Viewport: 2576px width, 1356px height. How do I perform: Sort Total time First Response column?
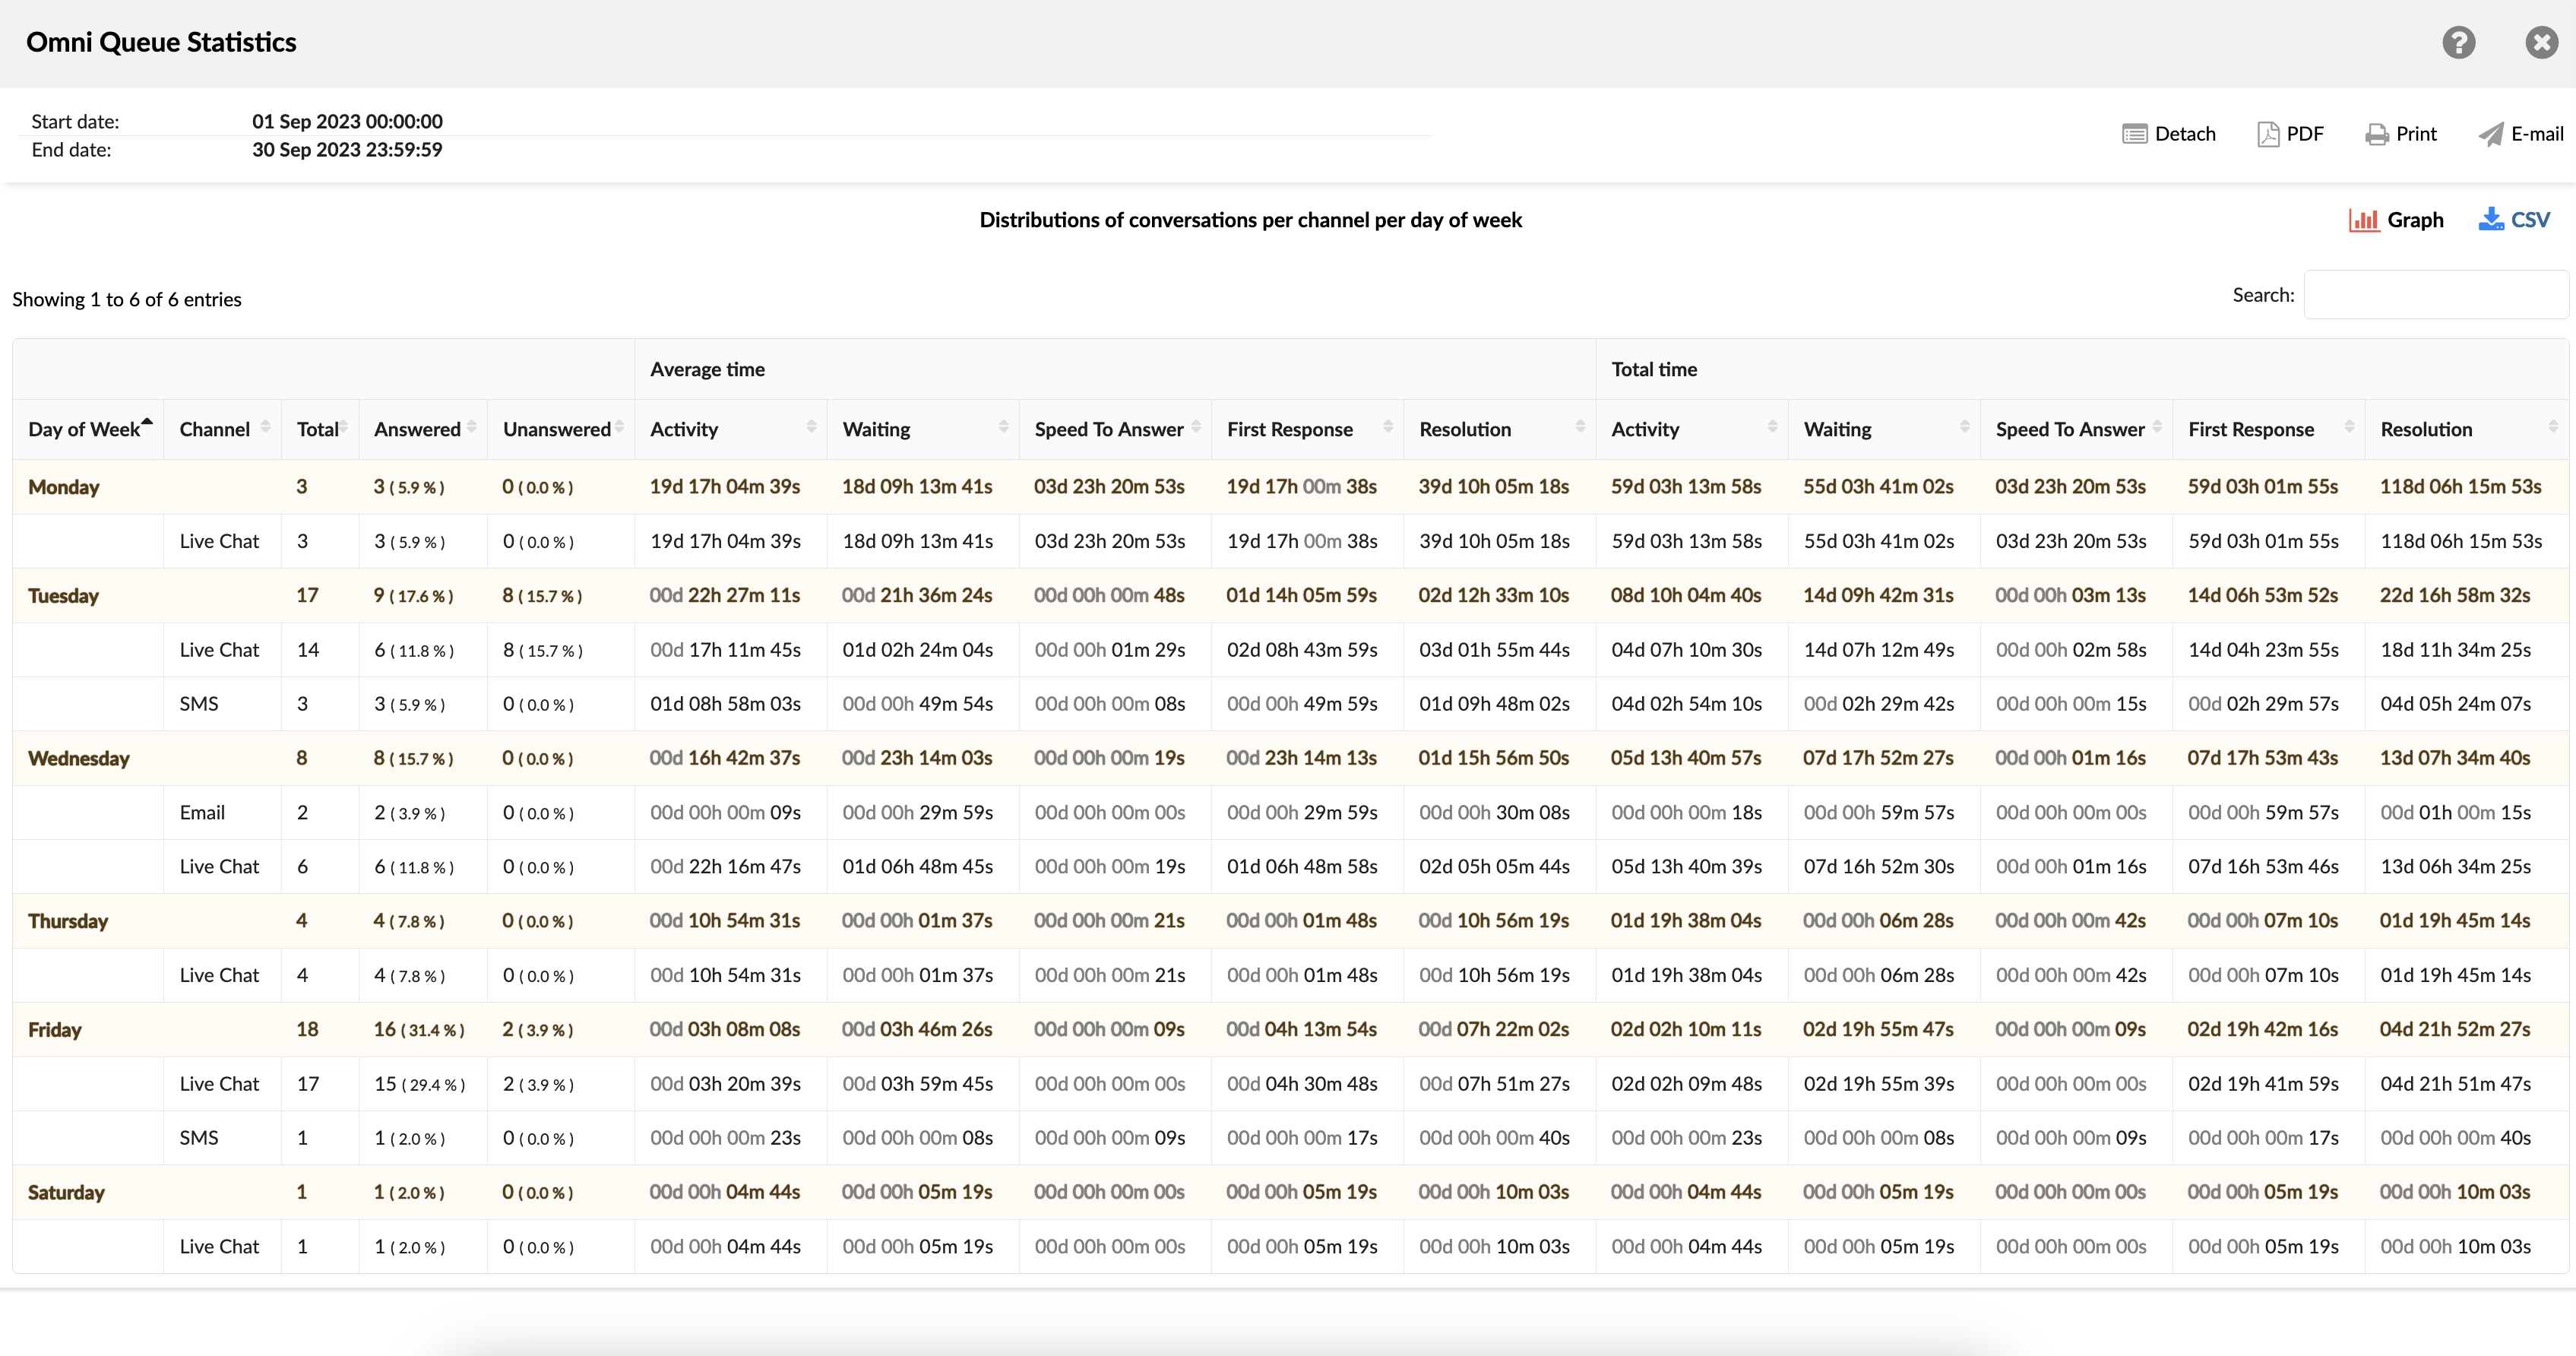pos(2268,429)
